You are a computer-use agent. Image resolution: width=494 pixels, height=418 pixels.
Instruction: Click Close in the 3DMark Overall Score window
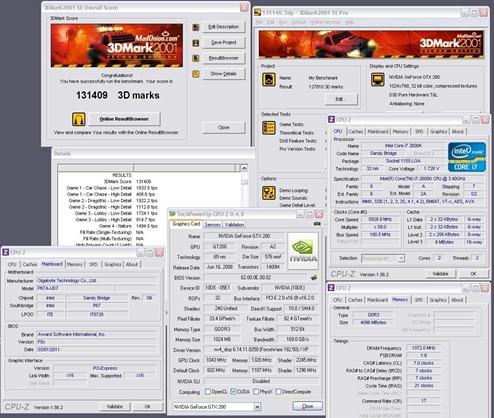pyautogui.click(x=224, y=127)
